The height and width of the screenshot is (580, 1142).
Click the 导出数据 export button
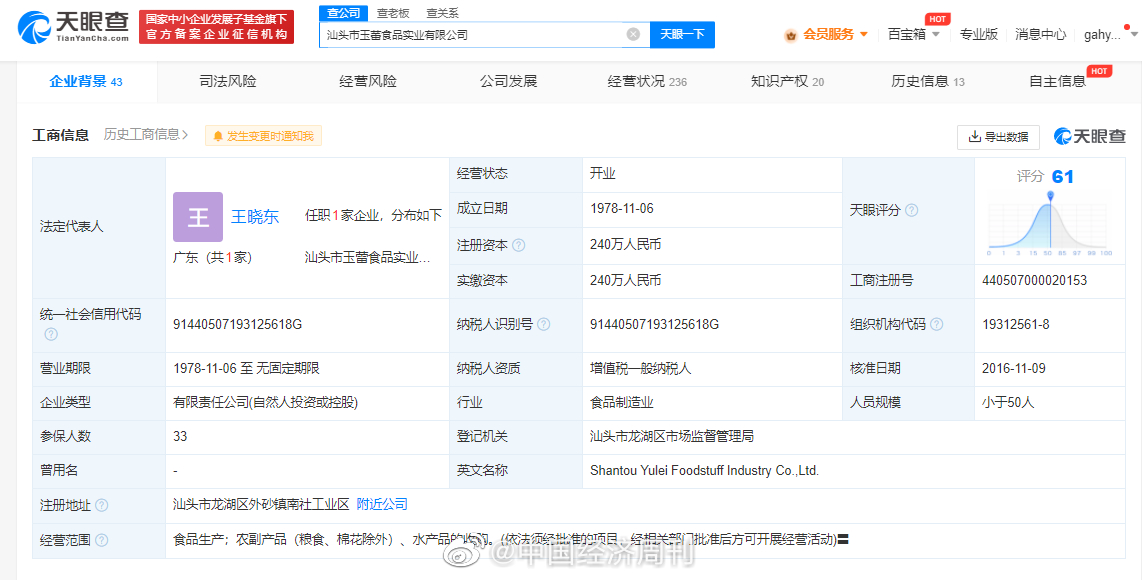(998, 136)
